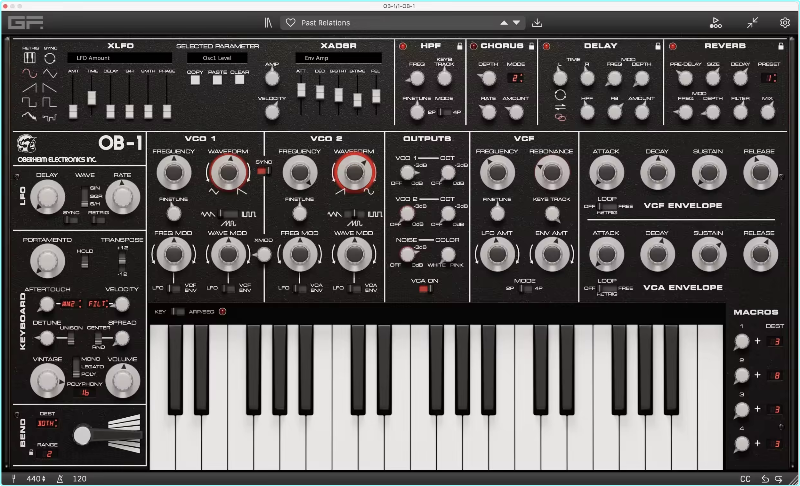Click the XLFO Time slider handle
800x486 pixels.
click(x=92, y=97)
